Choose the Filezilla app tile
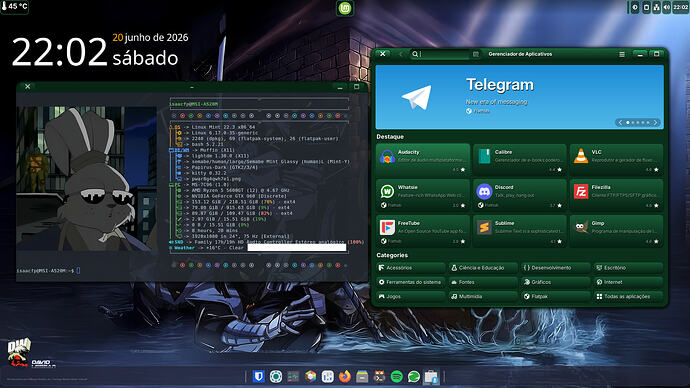This screenshot has width=690, height=388. click(x=616, y=196)
